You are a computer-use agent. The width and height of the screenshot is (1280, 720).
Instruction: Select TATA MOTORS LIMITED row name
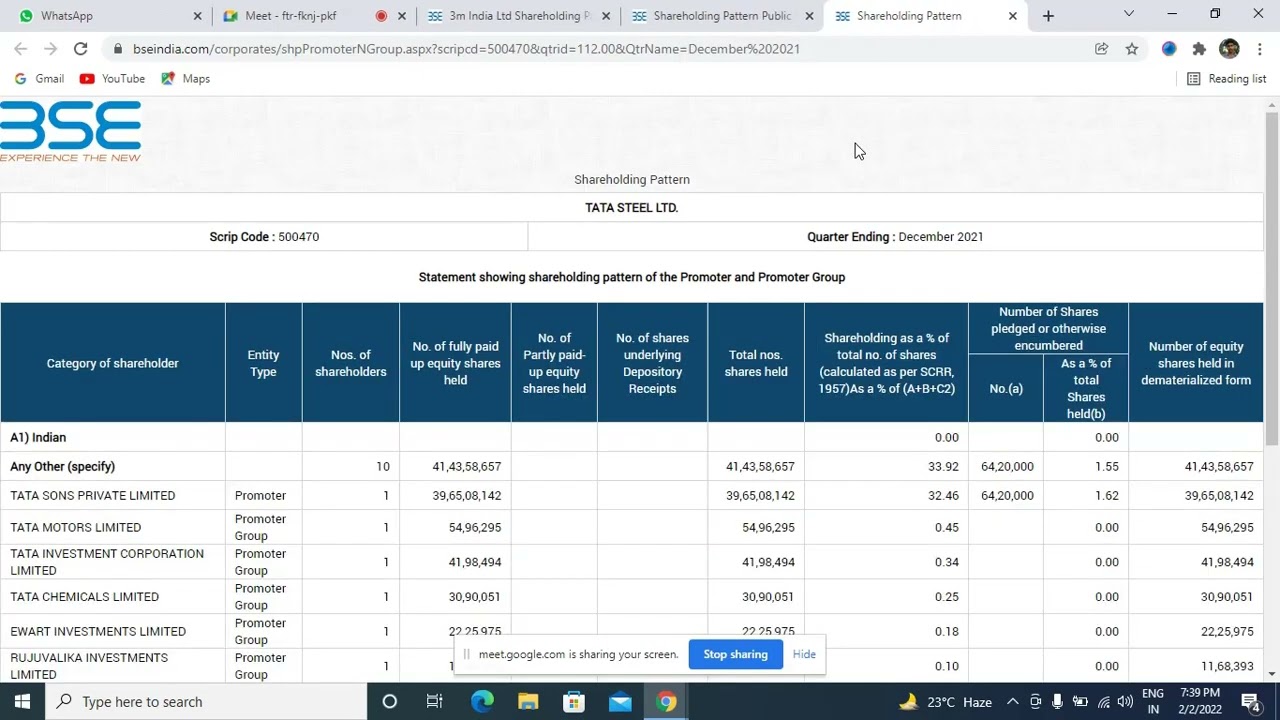point(76,528)
